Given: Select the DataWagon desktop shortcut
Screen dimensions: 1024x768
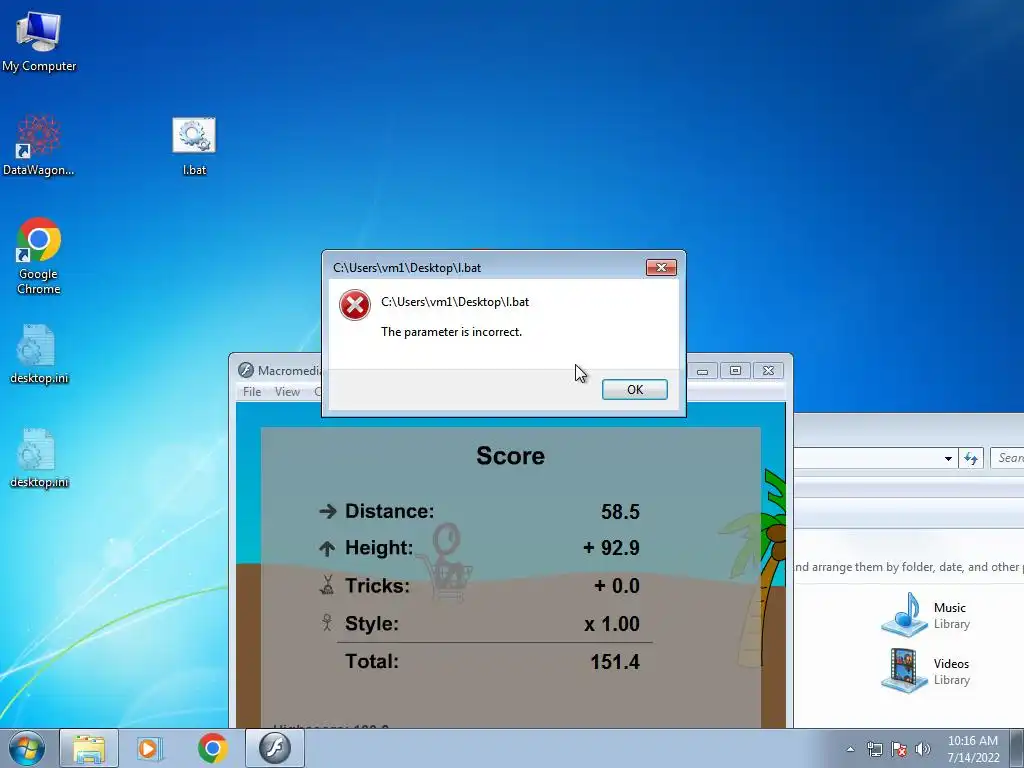Looking at the screenshot, I should (x=39, y=145).
